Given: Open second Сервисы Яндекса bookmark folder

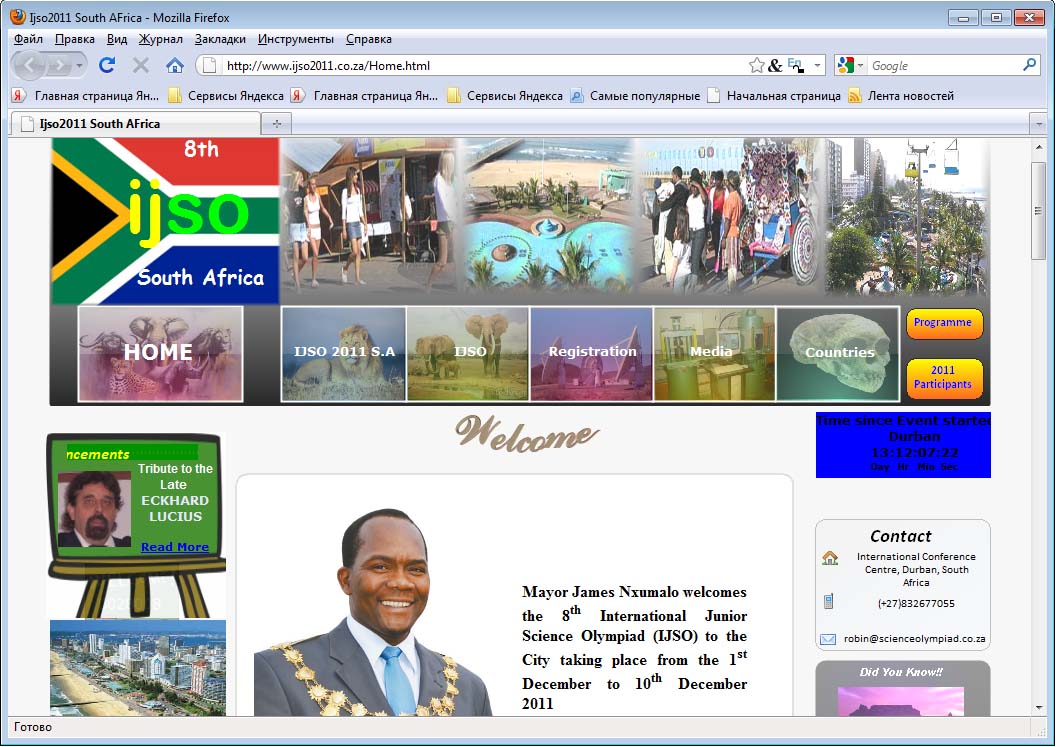Looking at the screenshot, I should coord(505,96).
